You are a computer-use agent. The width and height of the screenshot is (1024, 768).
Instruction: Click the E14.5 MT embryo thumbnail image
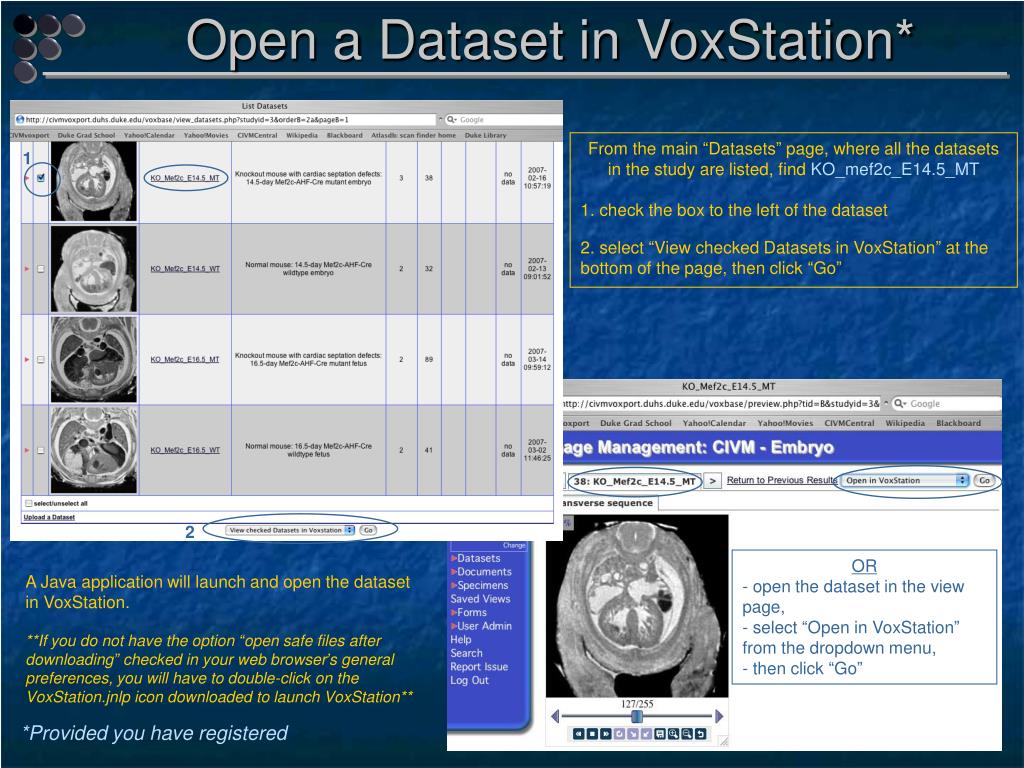(x=94, y=182)
